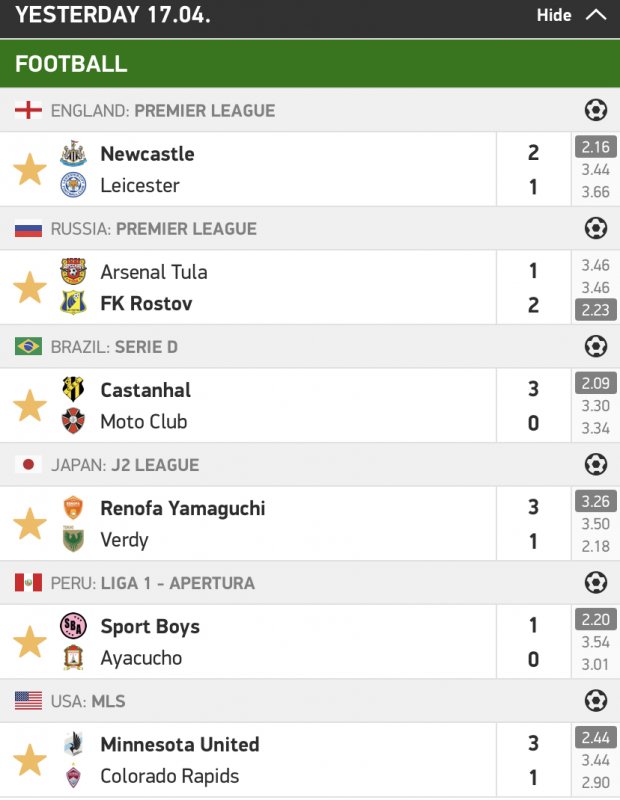The height and width of the screenshot is (800, 620).
Task: Collapse section with the up chevron
Action: (x=596, y=15)
